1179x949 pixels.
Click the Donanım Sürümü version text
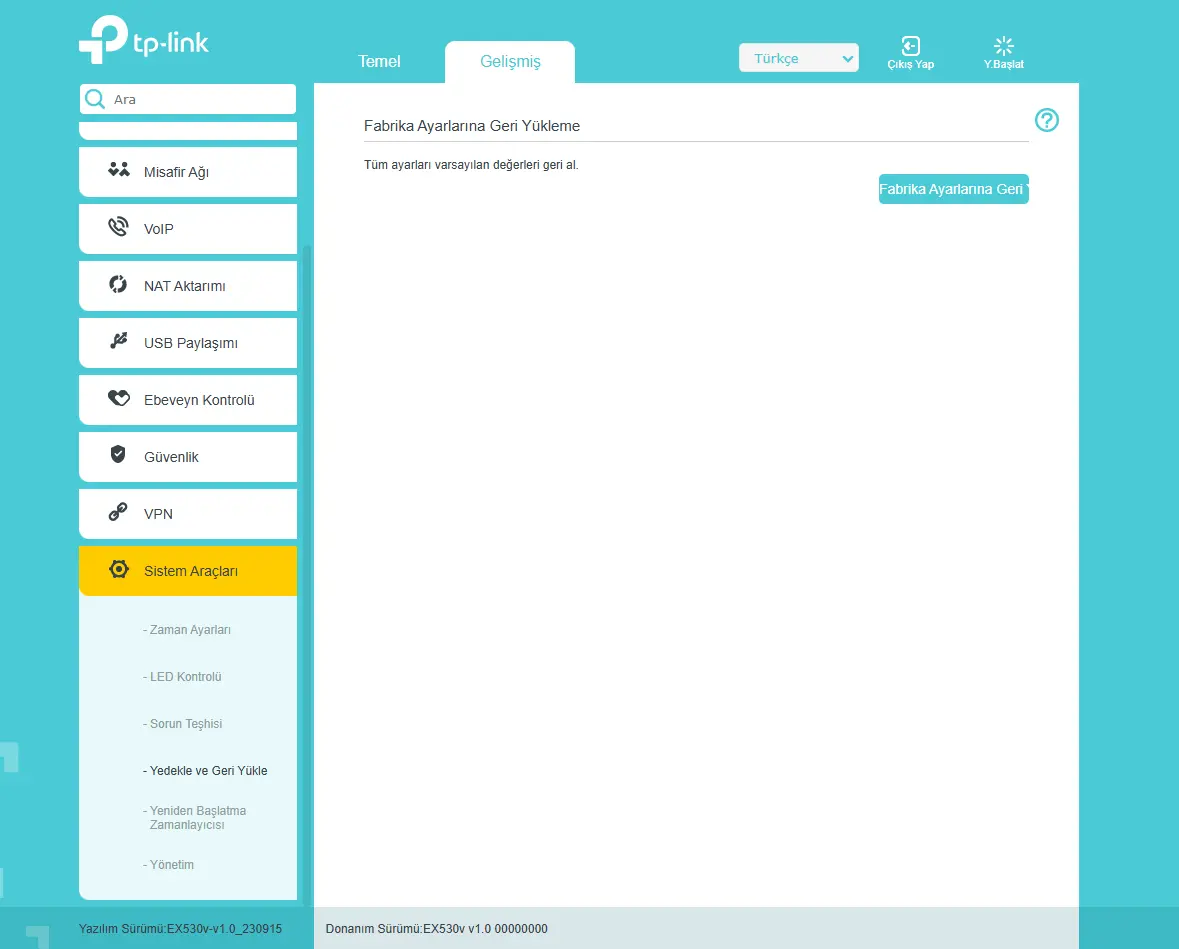436,929
